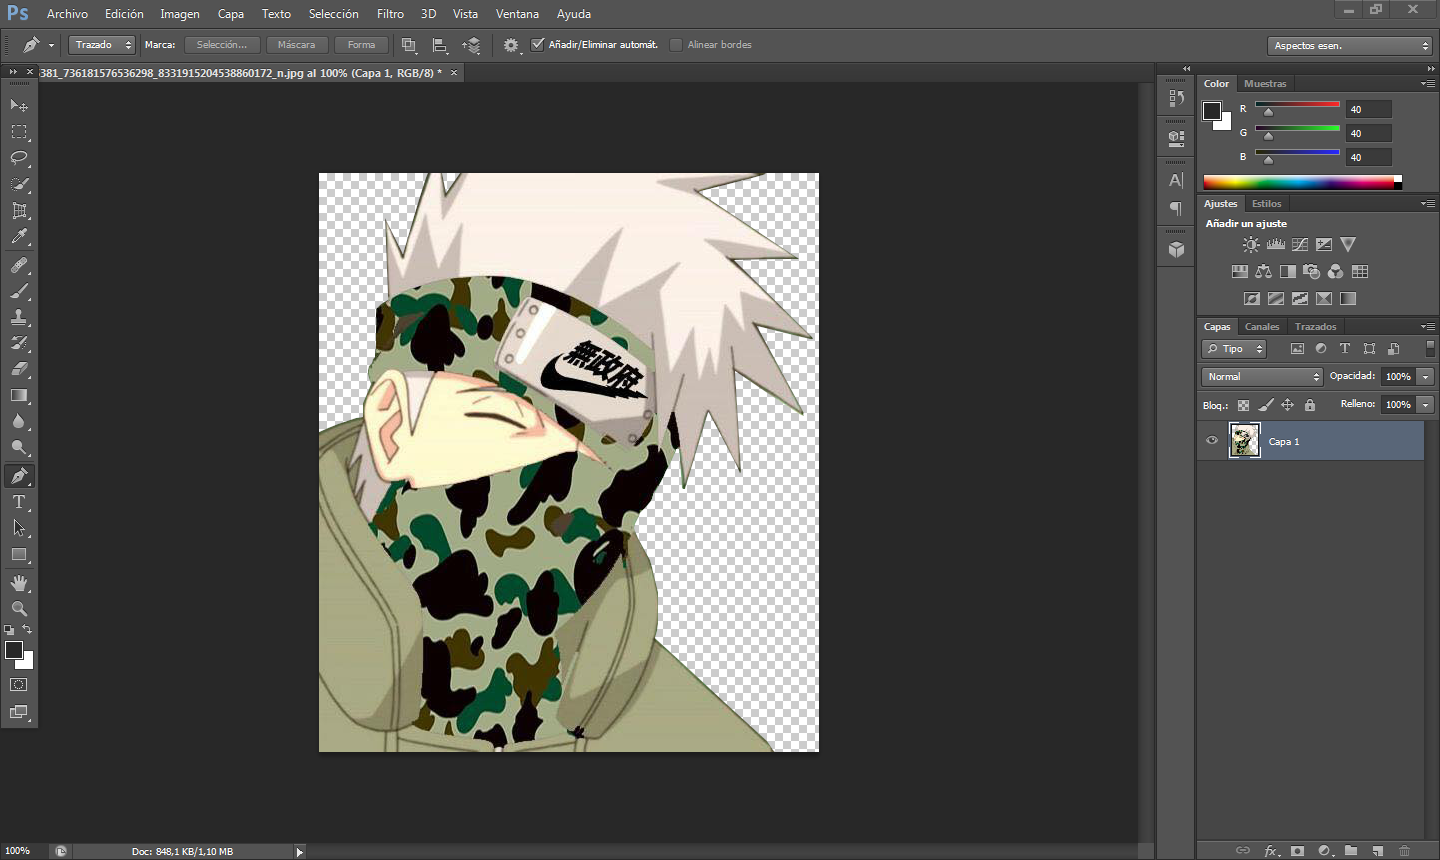
Task: Open the Archivo menu
Action: [x=67, y=14]
